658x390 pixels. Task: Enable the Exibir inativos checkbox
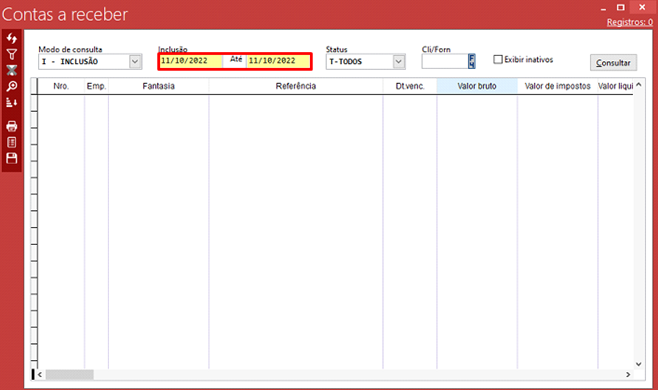point(498,60)
